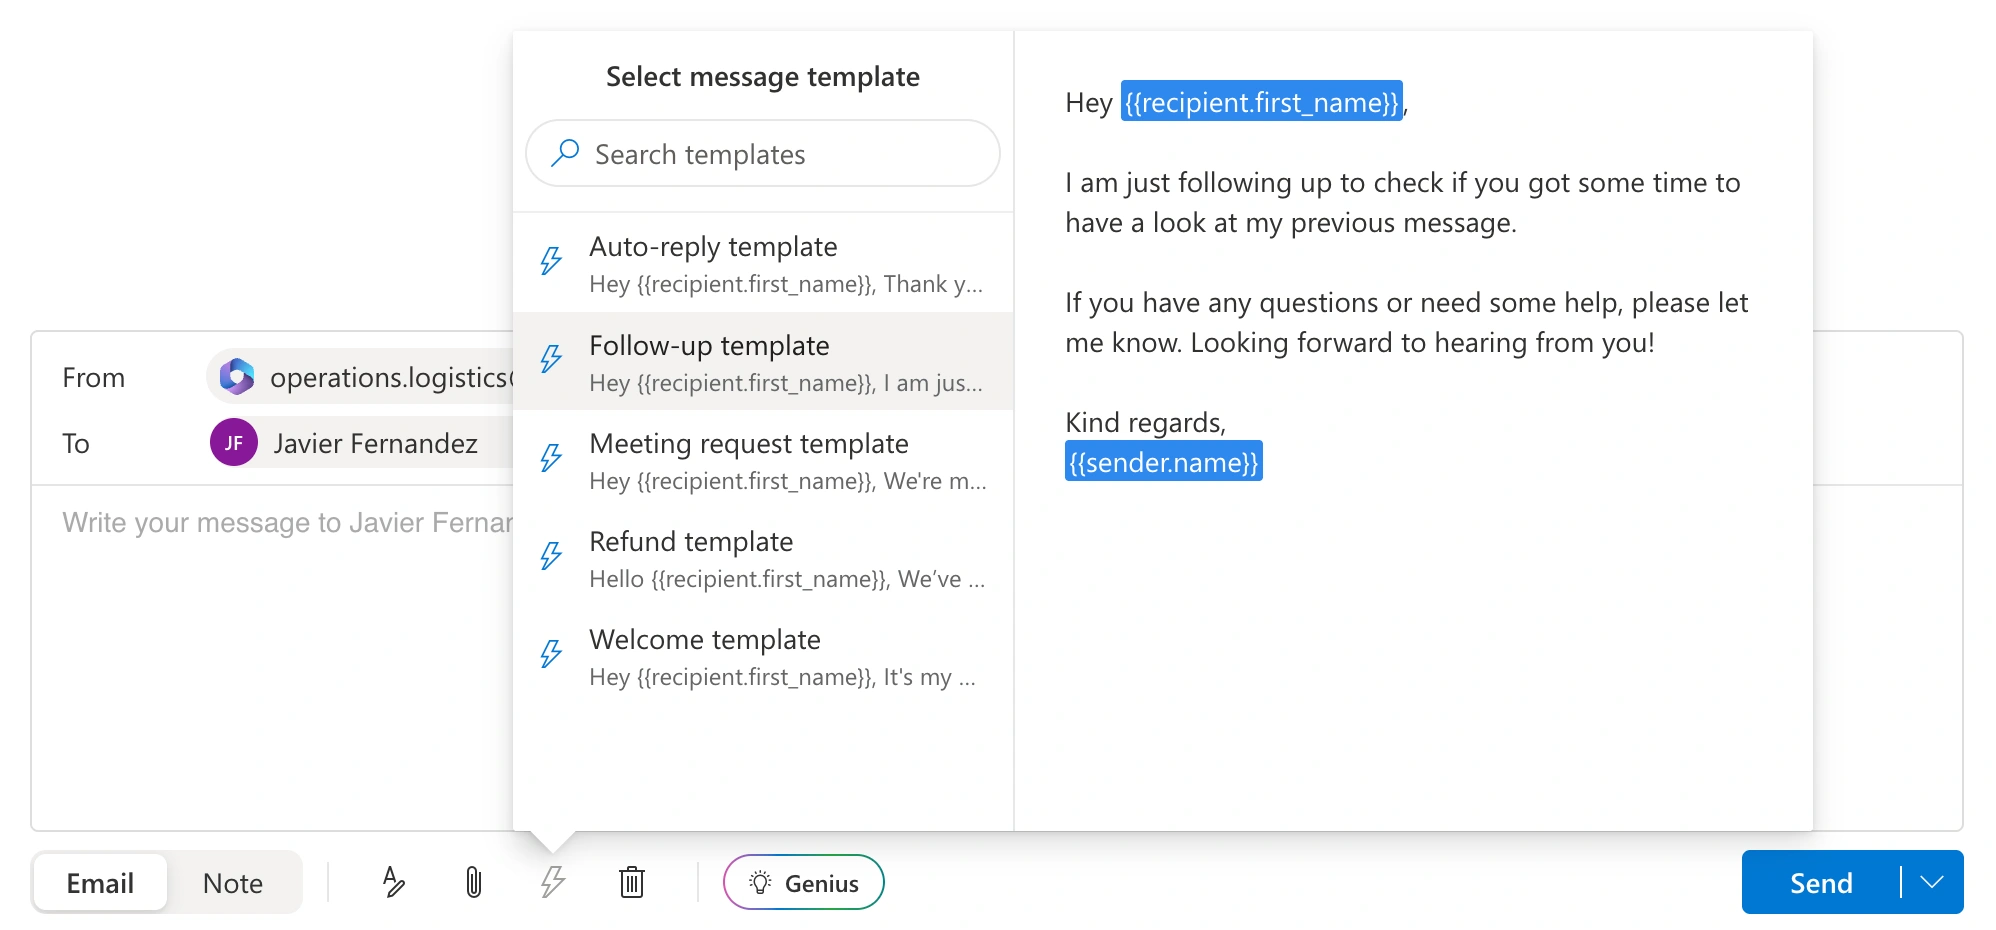
Task: Switch to the Email mode
Action: (x=100, y=883)
